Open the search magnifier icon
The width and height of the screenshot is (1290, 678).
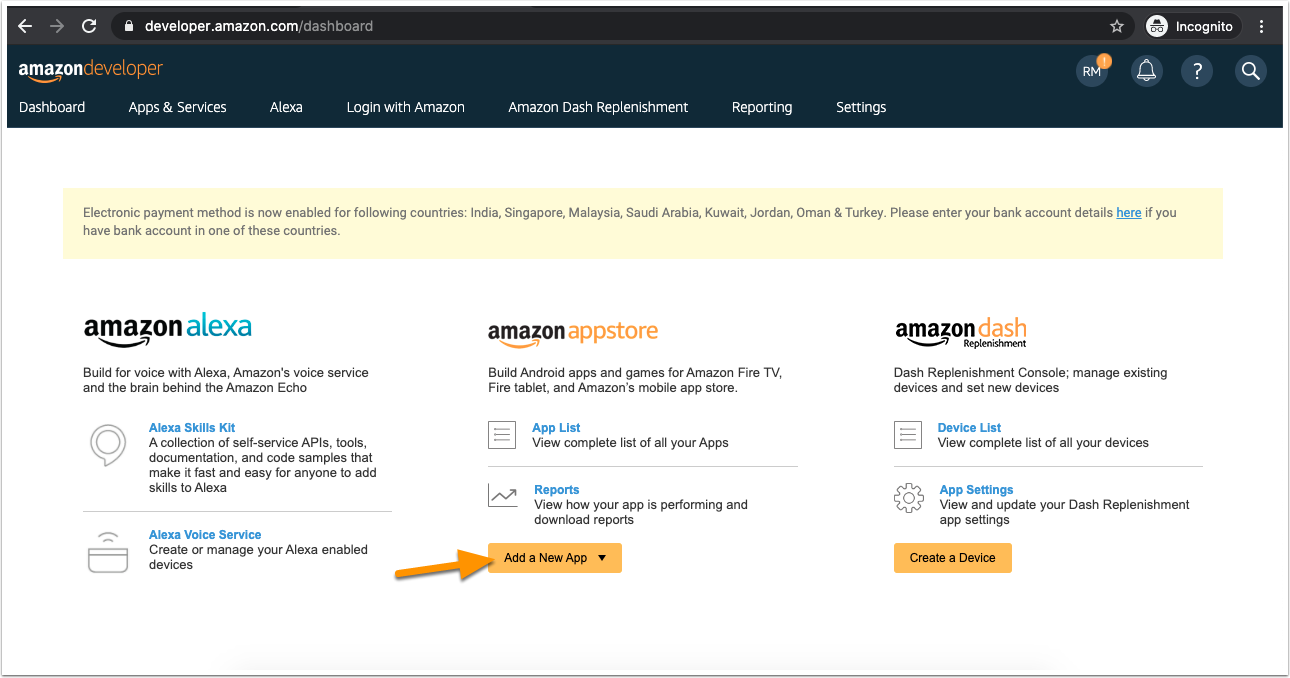point(1250,71)
